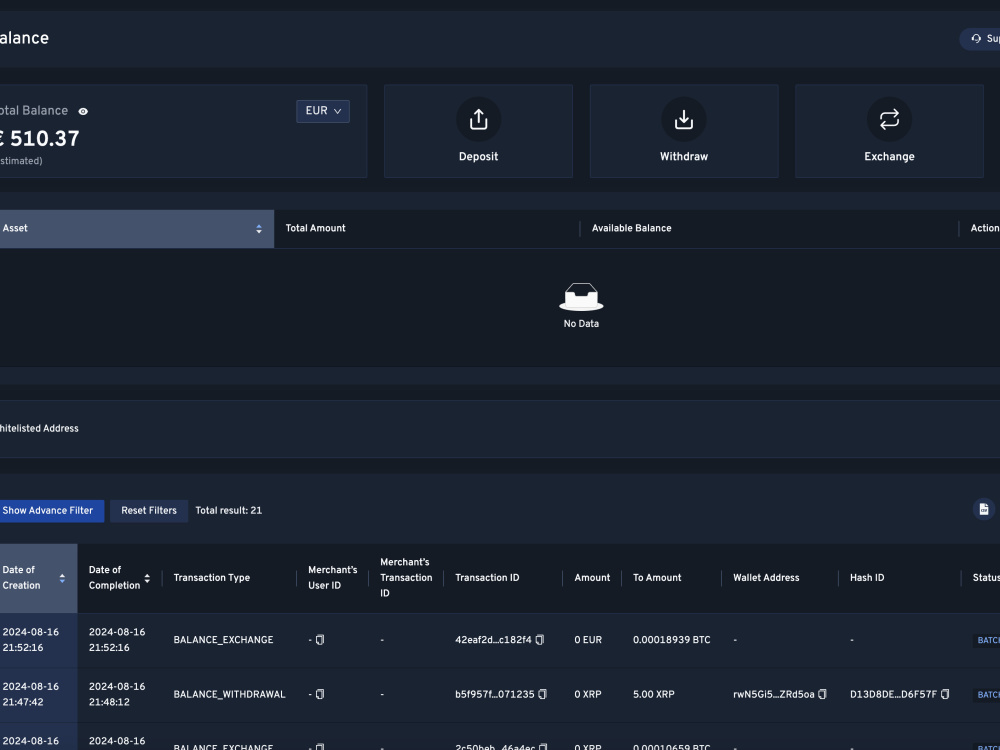Screen dimensions: 1000x750
Task: Open the Deposit card label
Action: (x=478, y=156)
